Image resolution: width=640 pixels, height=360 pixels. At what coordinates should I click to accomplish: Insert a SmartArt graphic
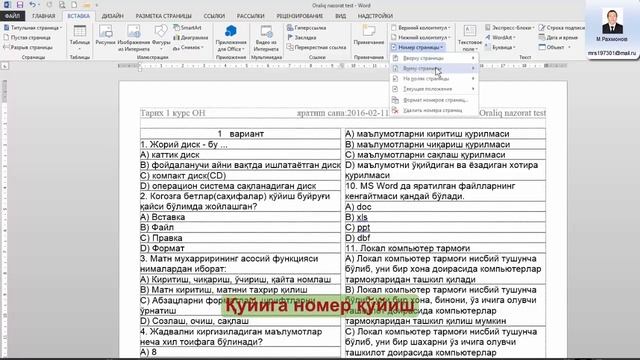[x=188, y=27]
